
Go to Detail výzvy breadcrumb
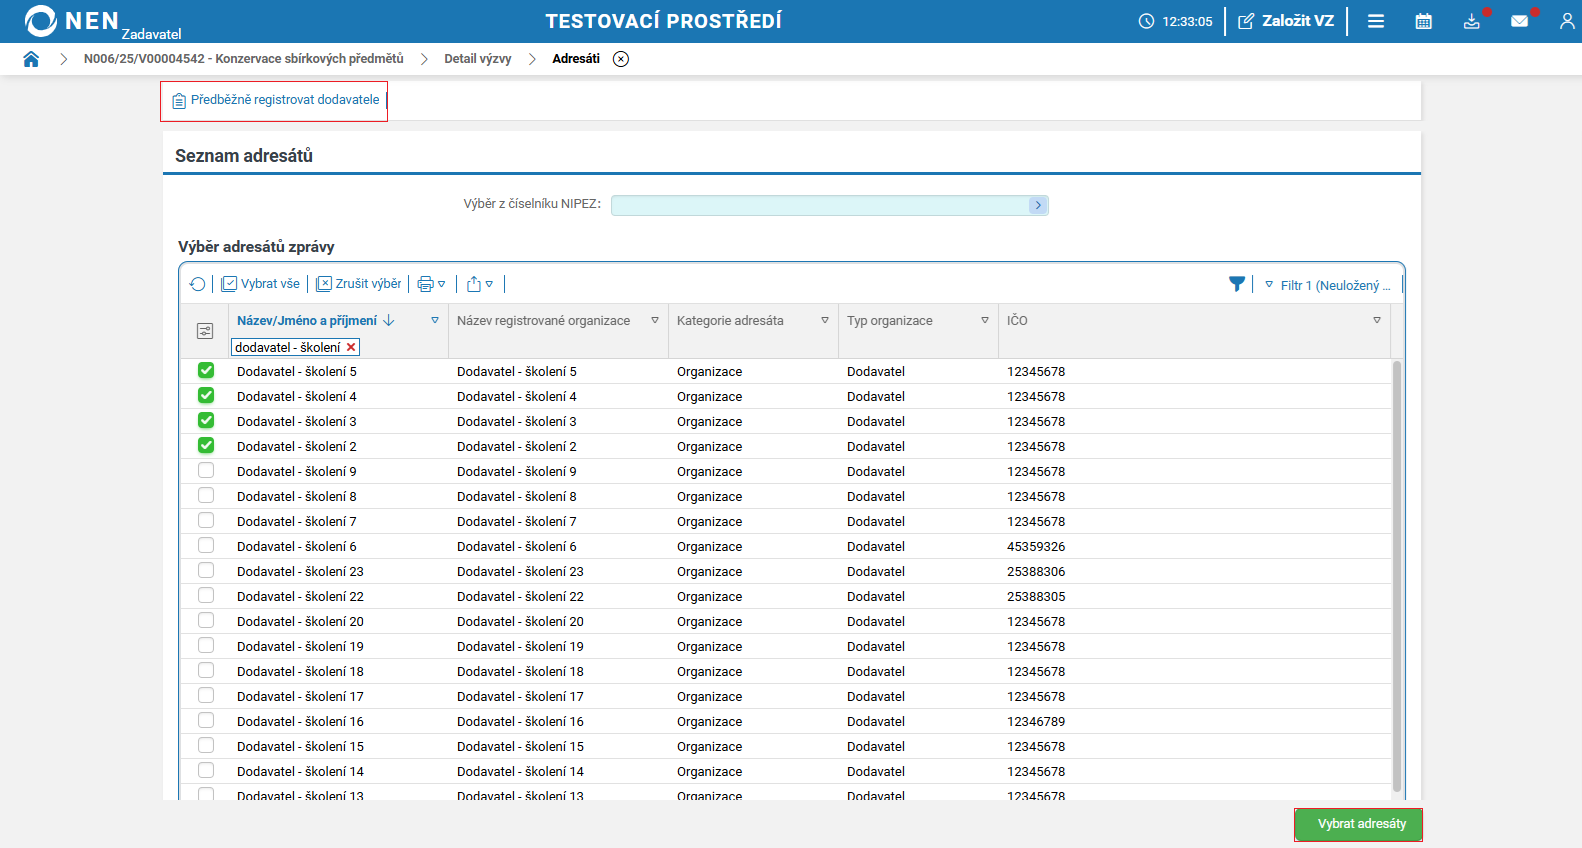click(477, 59)
